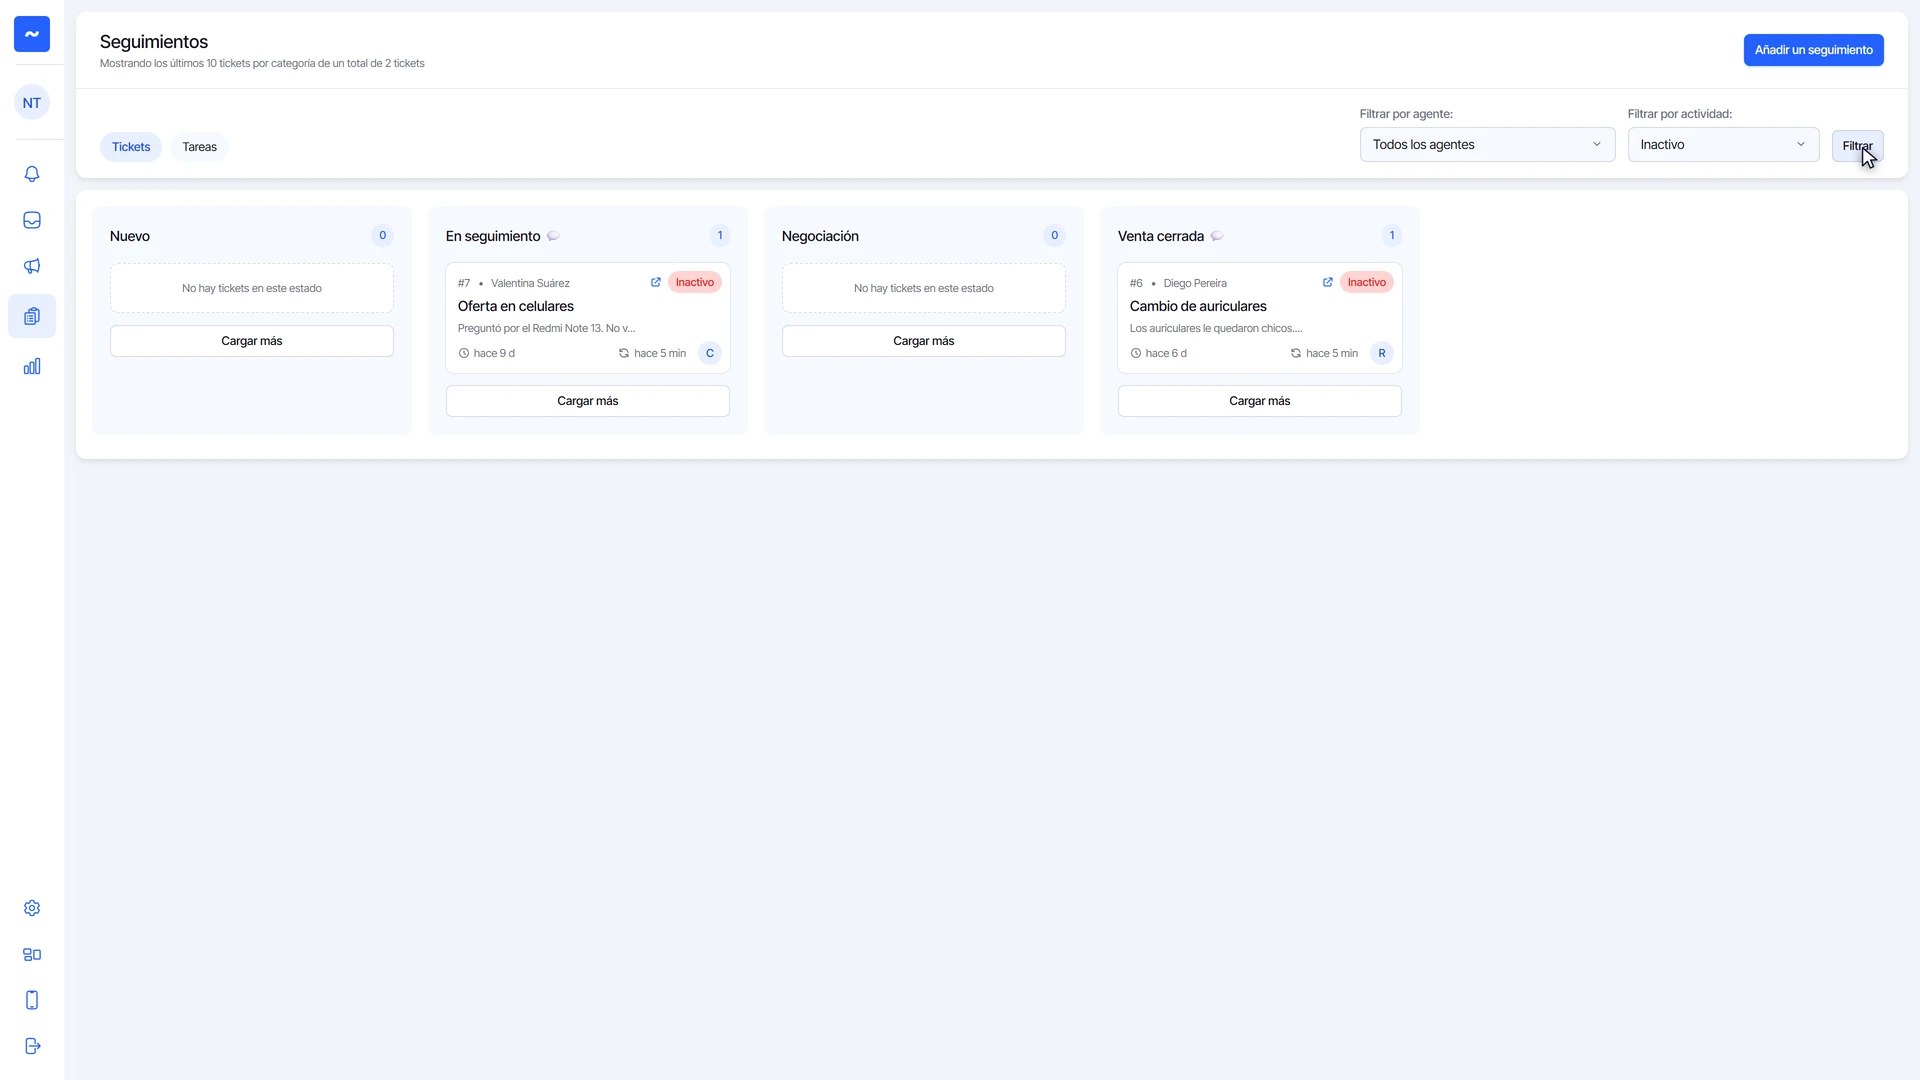Click the Negociación column heading

(x=820, y=236)
